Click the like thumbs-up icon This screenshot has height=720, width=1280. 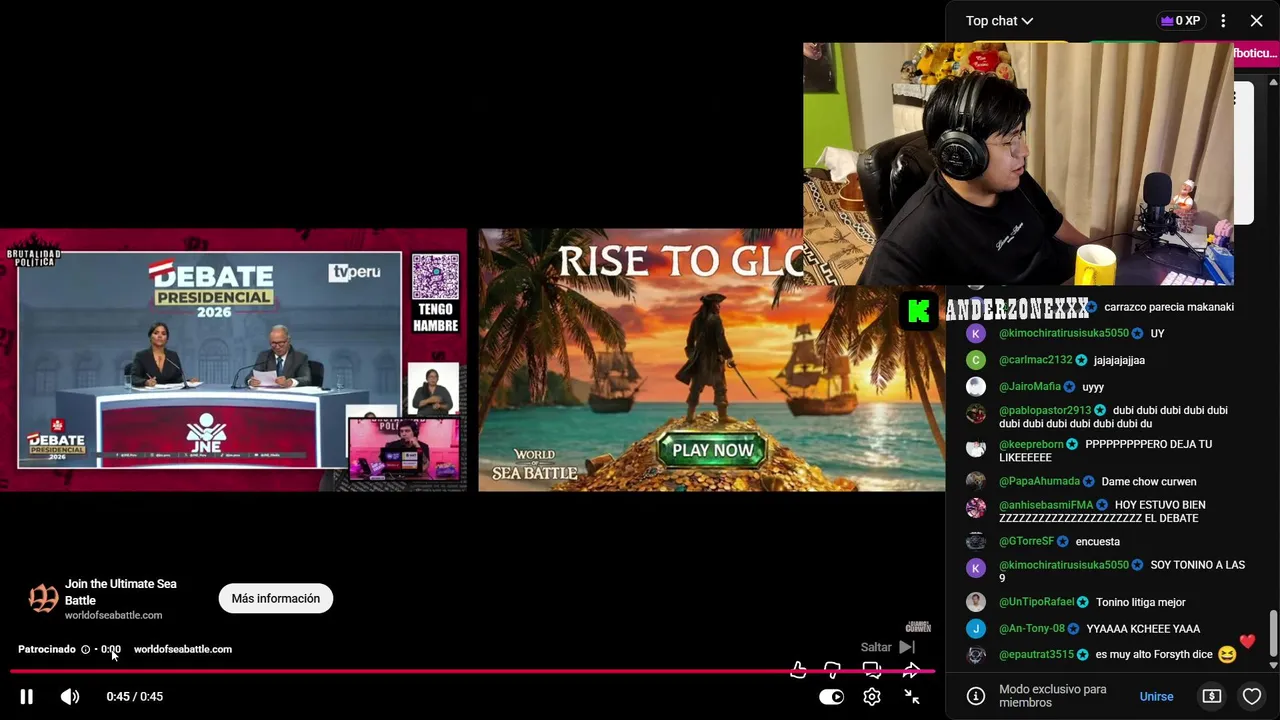pos(798,670)
